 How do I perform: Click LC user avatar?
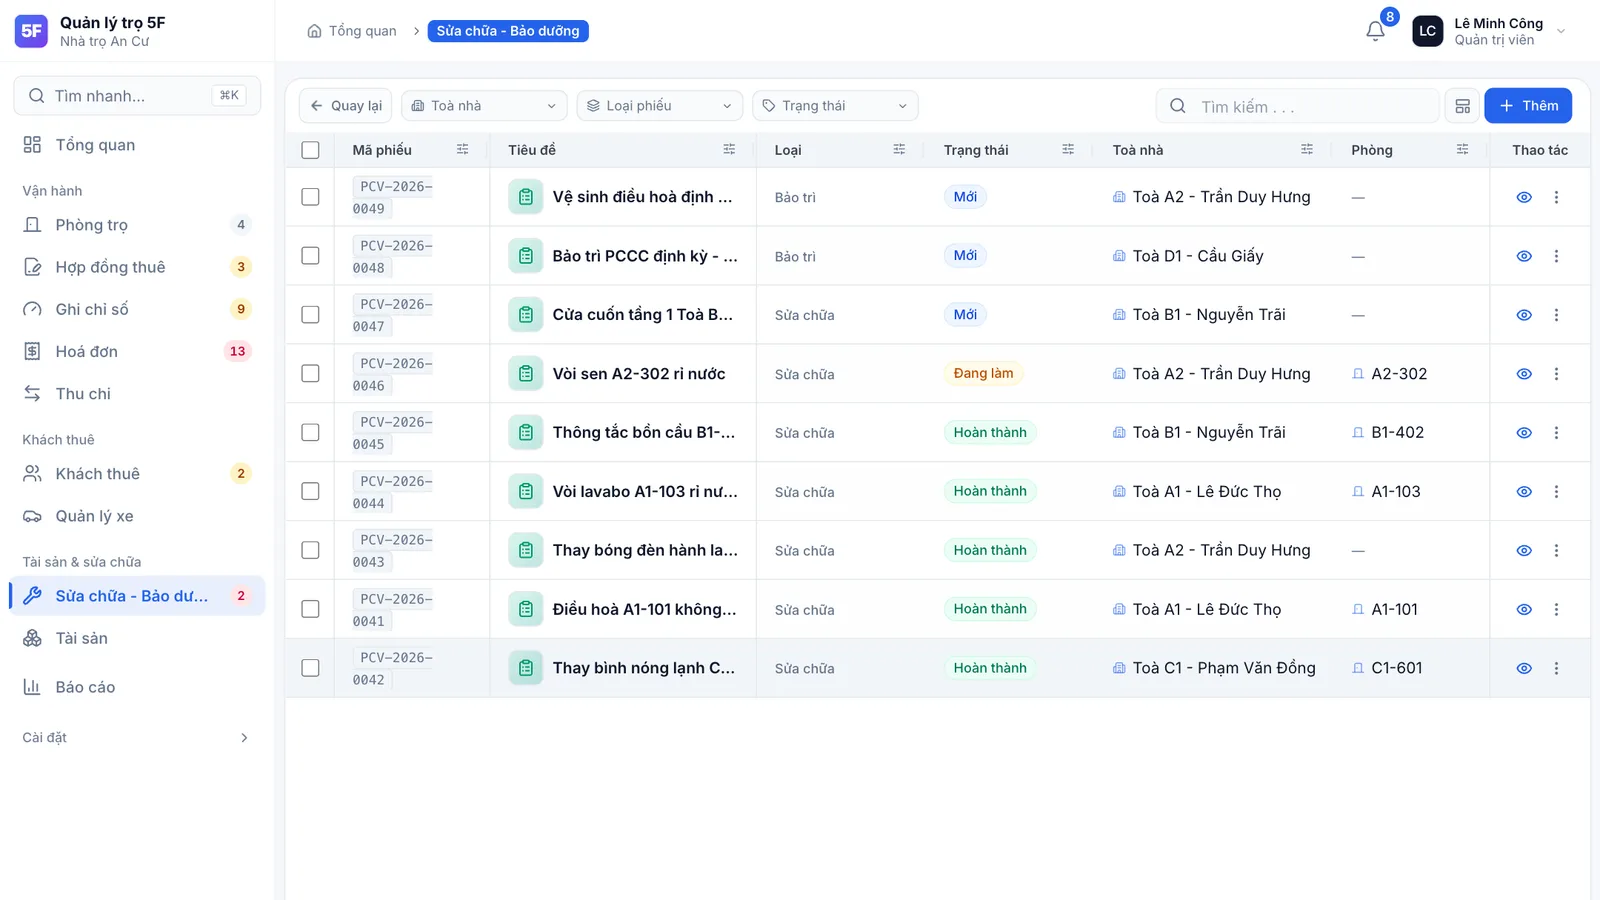coord(1427,31)
